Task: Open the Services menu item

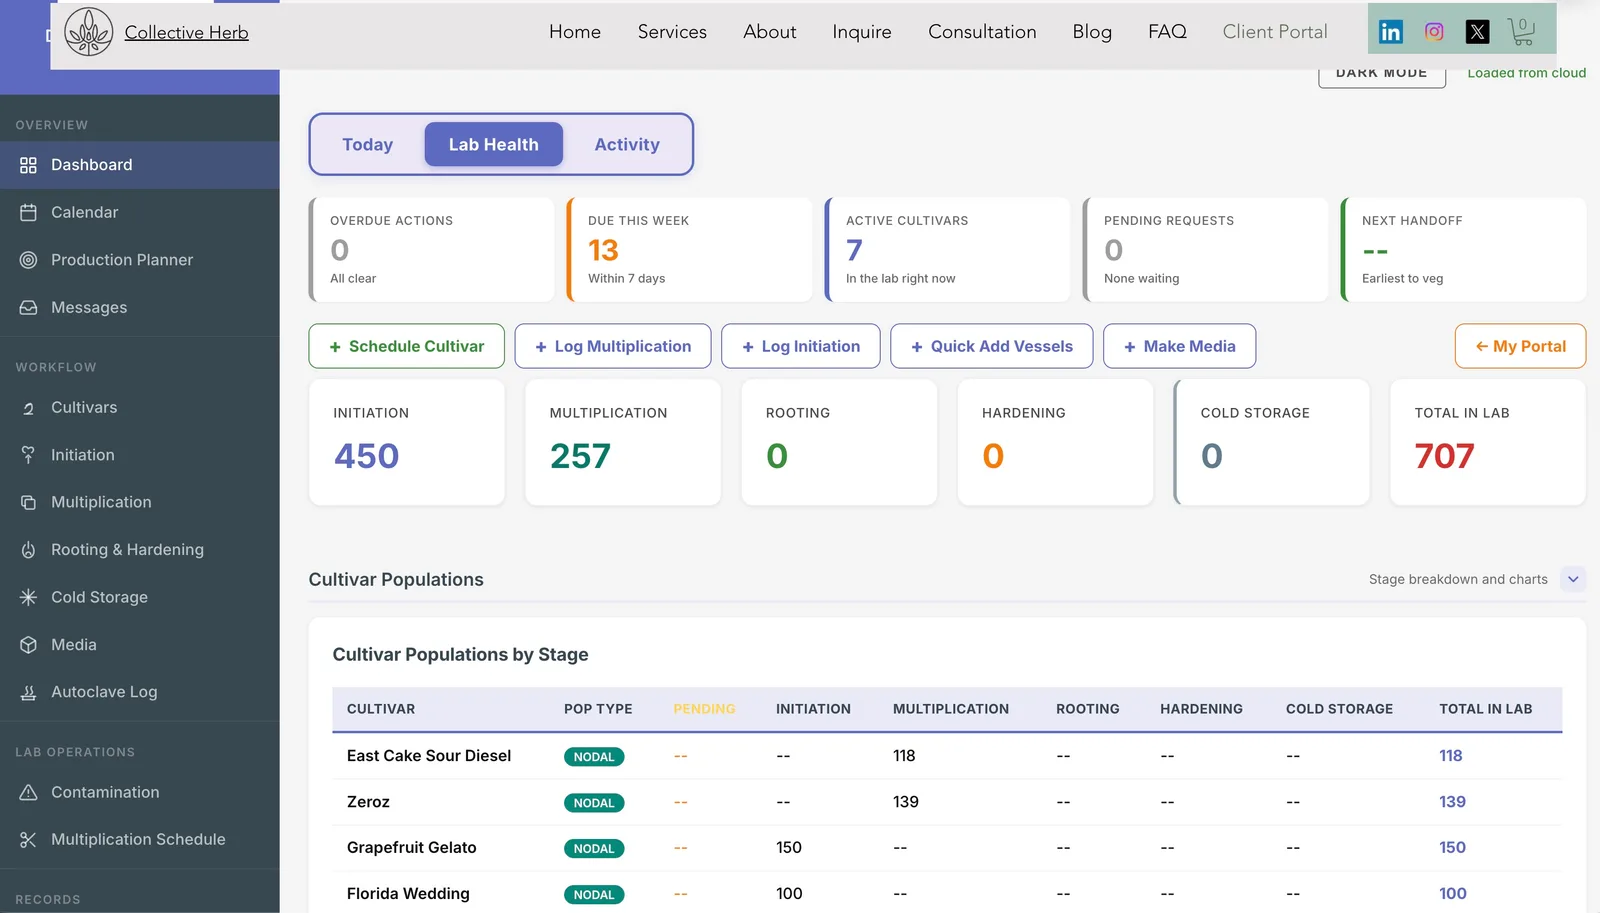Action: tap(672, 32)
